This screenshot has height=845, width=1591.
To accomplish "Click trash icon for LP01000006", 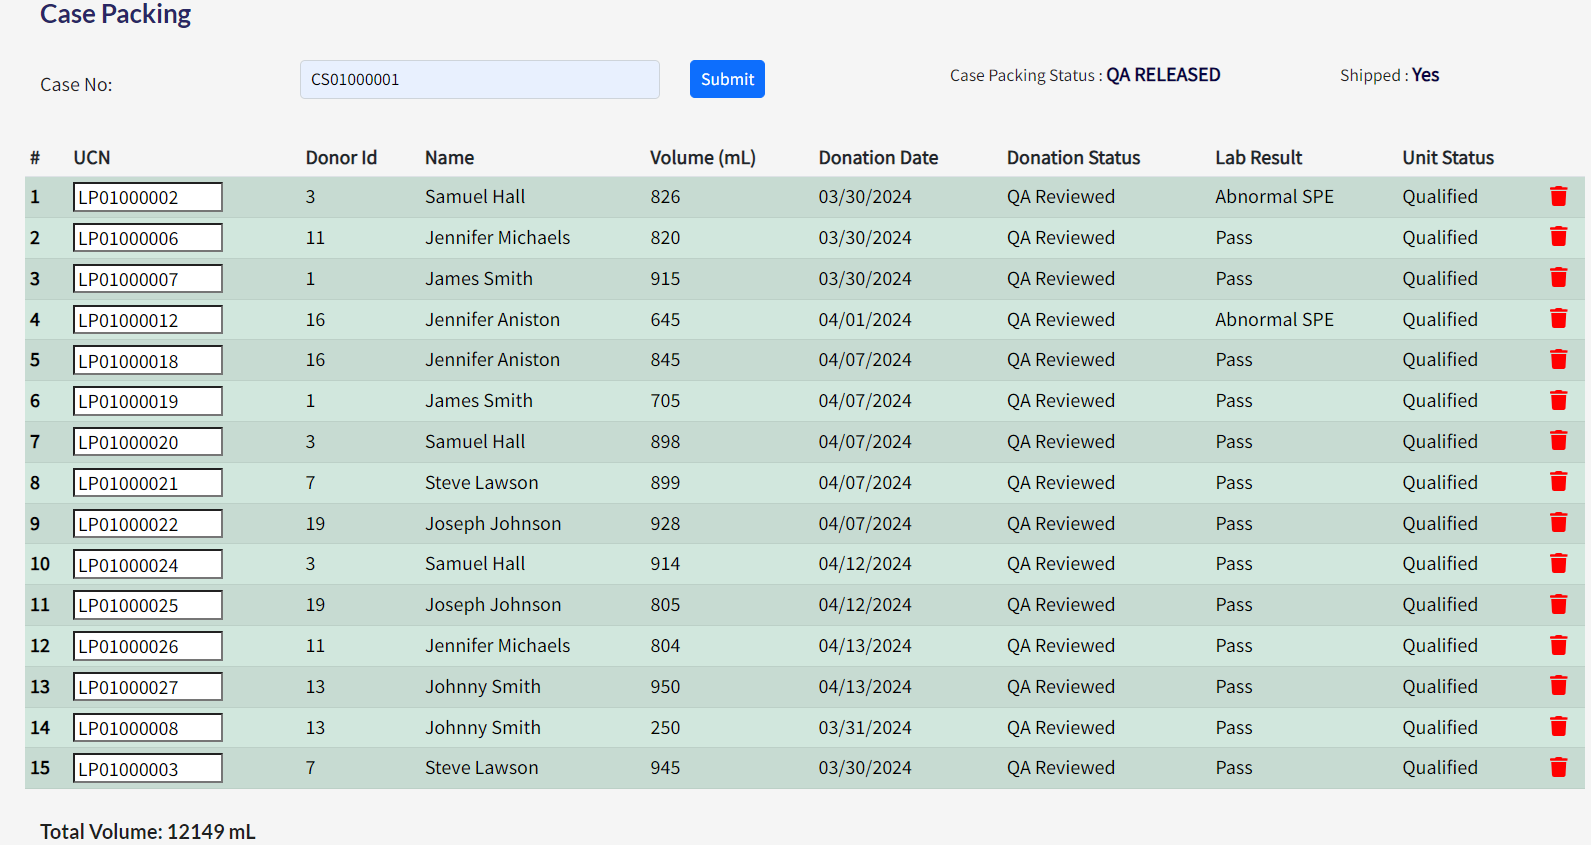I will 1558,237.
